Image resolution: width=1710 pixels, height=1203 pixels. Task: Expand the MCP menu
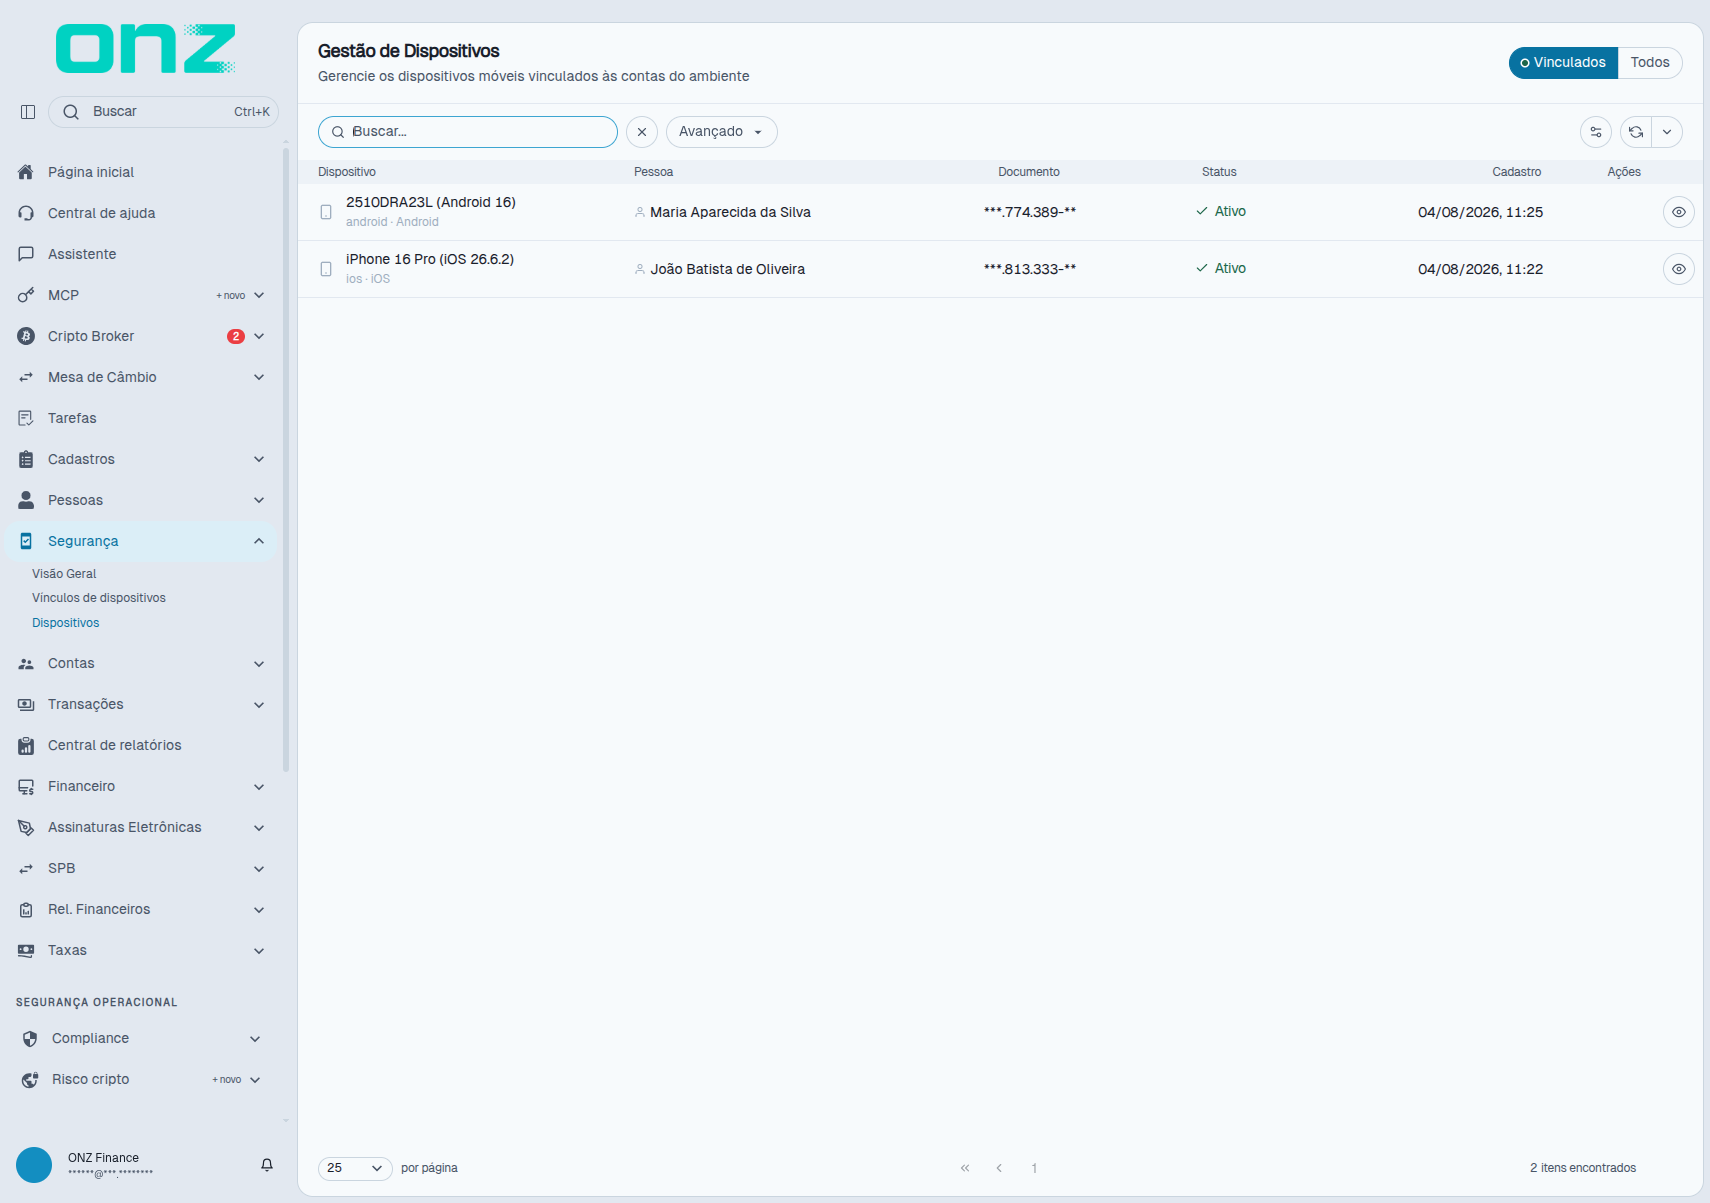coord(140,295)
